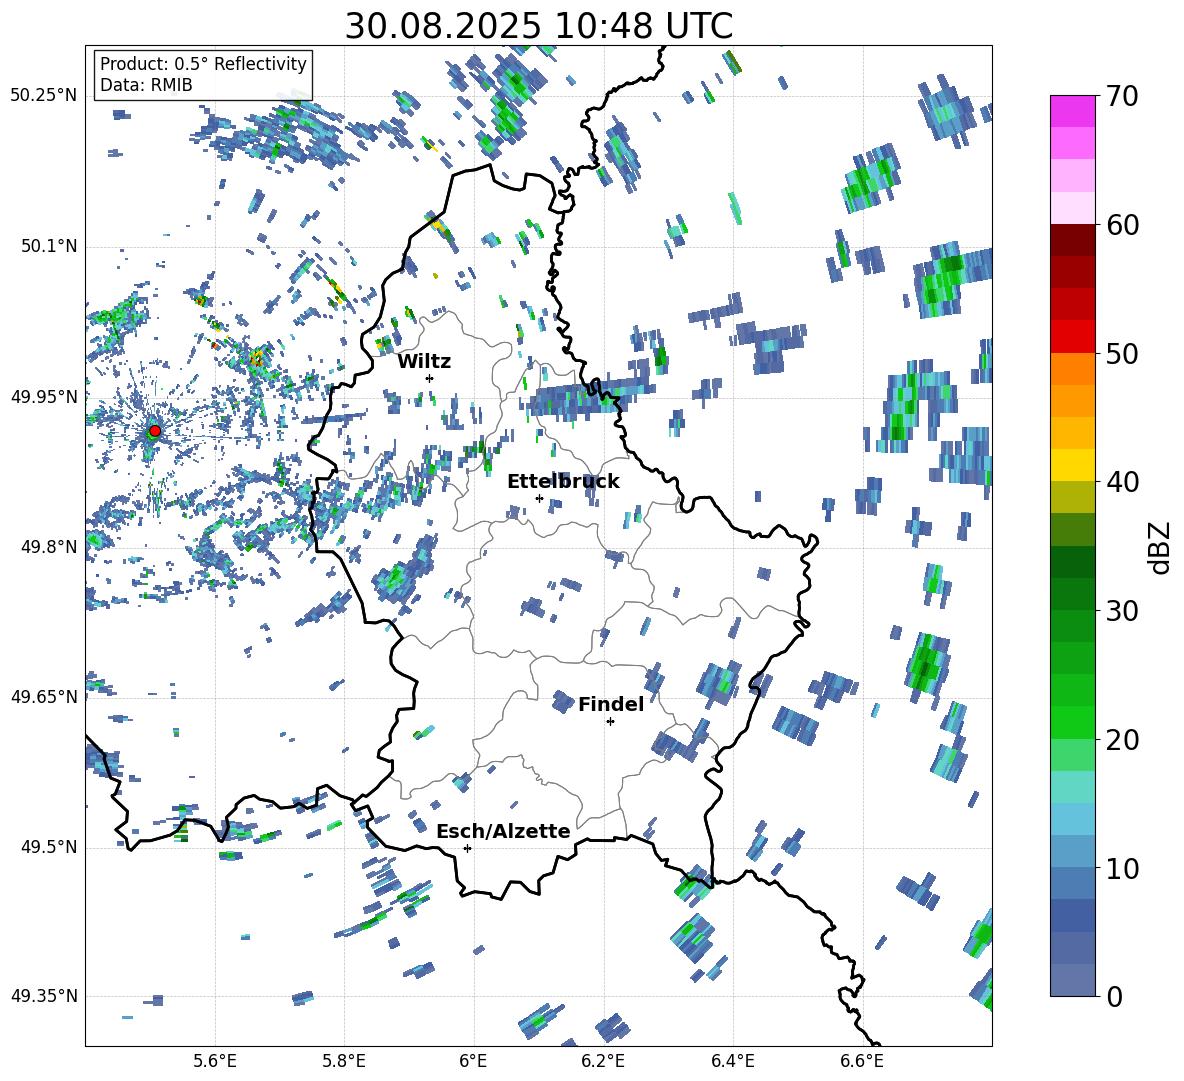Click the red radar location marker
The width and height of the screenshot is (1184, 1081).
[155, 431]
